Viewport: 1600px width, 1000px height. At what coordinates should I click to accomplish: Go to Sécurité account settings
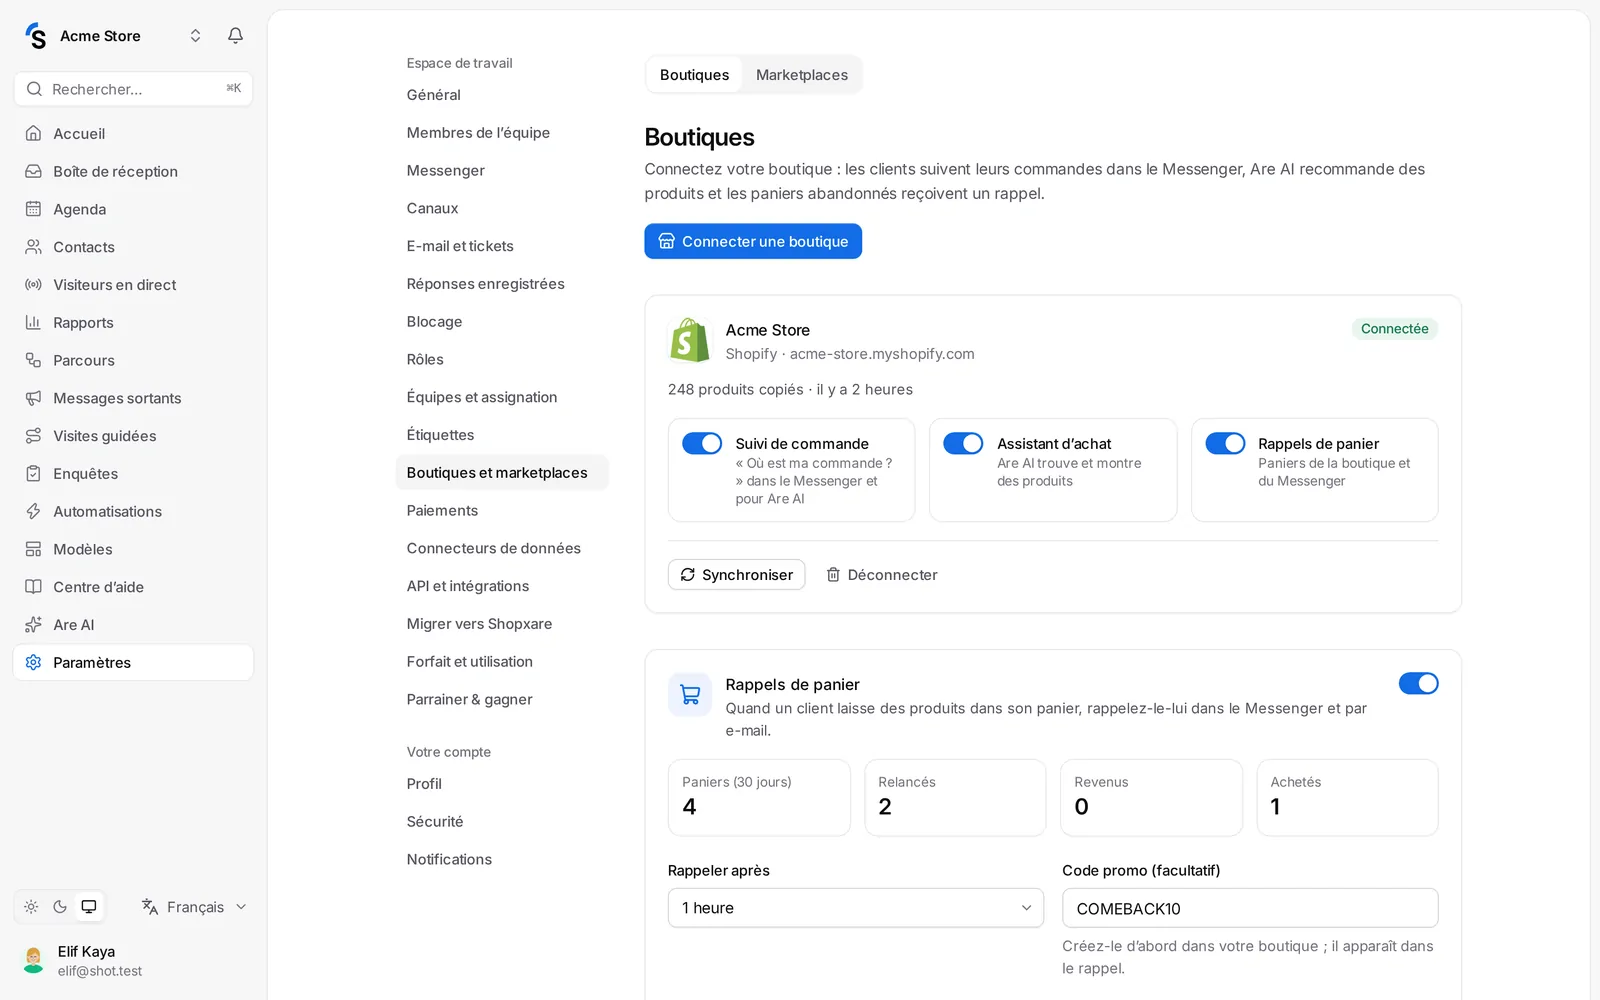435,821
